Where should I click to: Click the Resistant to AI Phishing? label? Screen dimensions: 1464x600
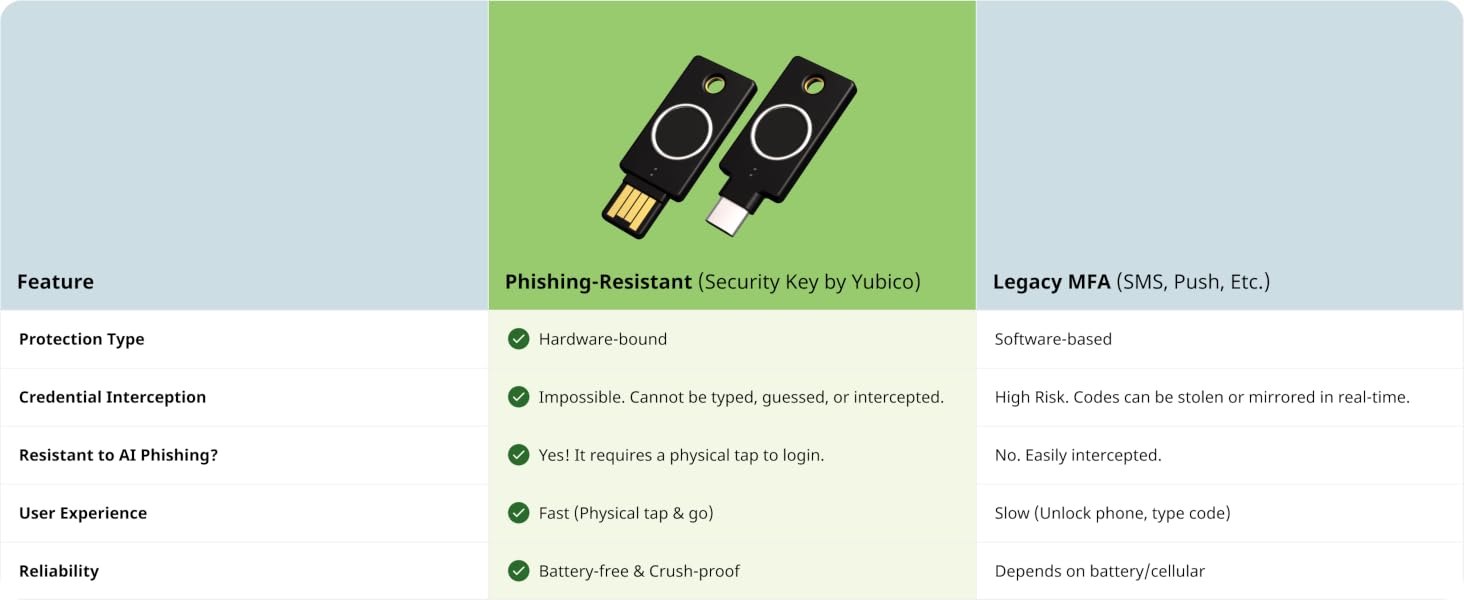pyautogui.click(x=118, y=455)
